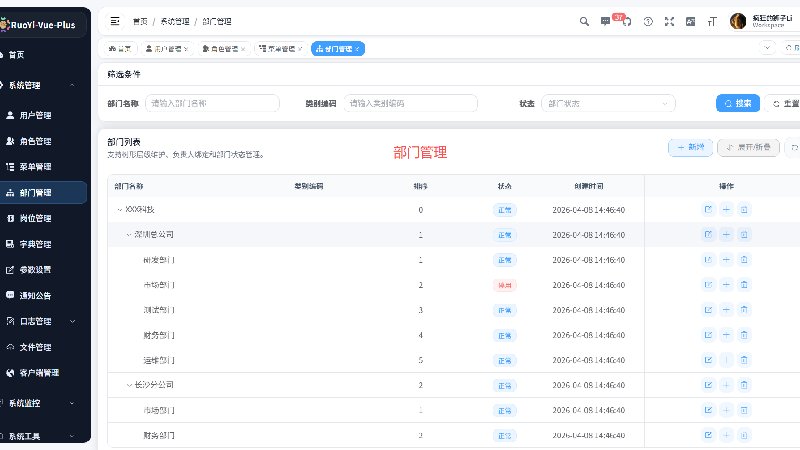Close the 用户管理 tab
The image size is (800, 450).
click(x=186, y=49)
